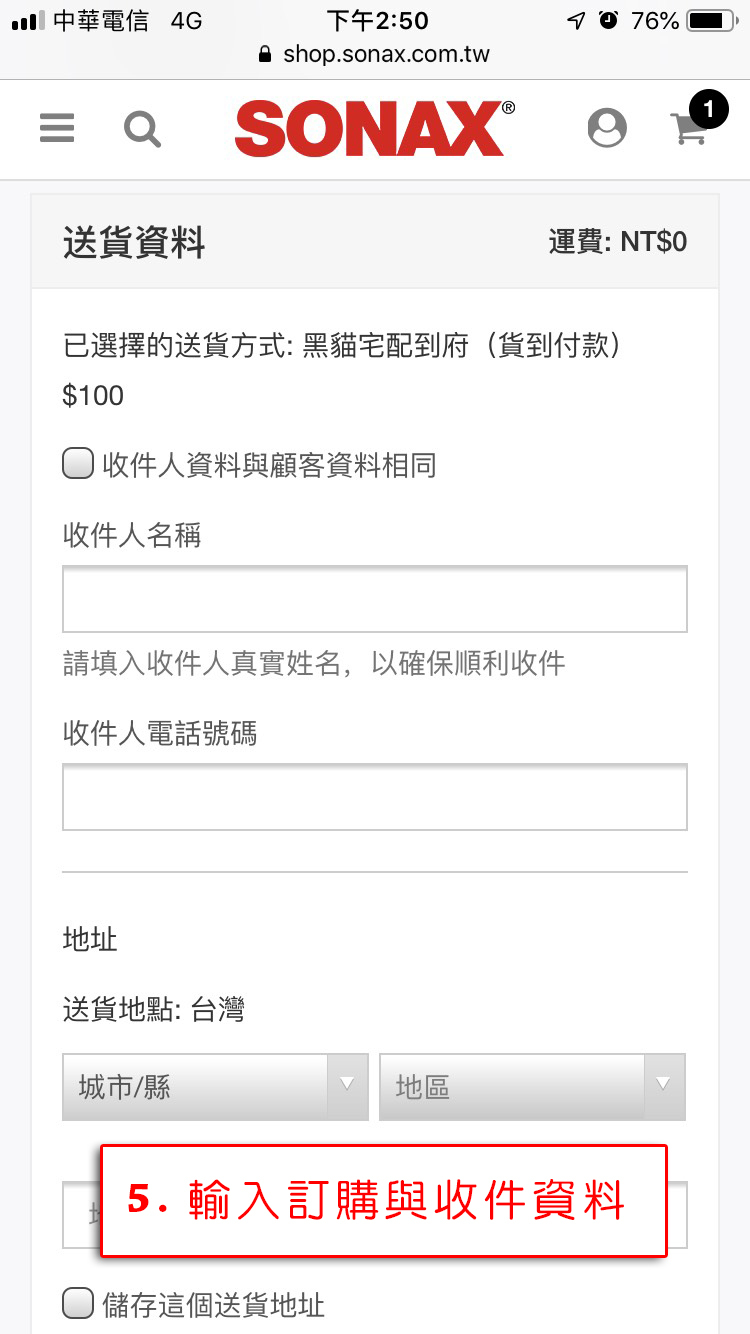750x1334 pixels.
Task: Tap the shop.sonax.com.tw address bar
Action: [385, 54]
